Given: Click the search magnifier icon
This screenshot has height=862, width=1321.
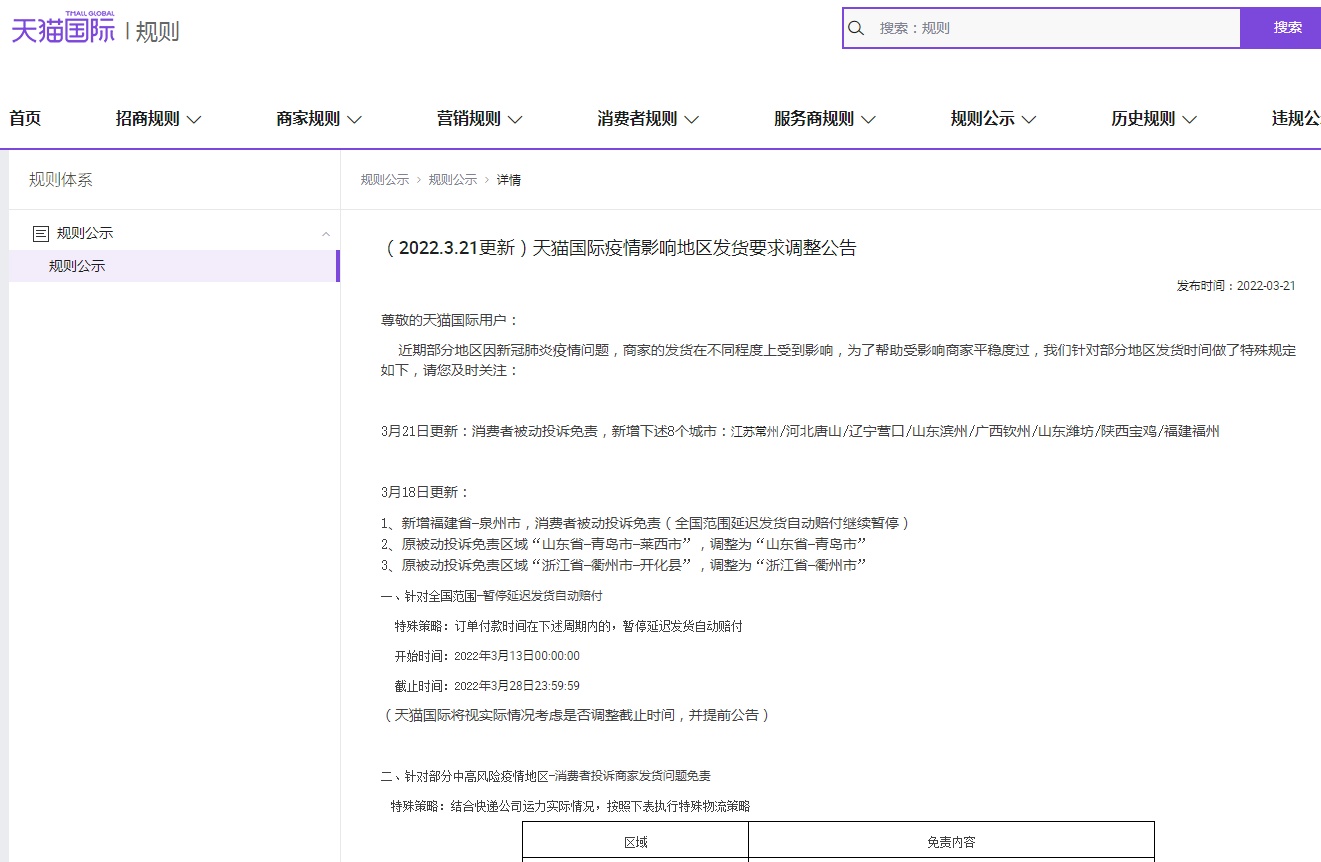Looking at the screenshot, I should point(856,28).
